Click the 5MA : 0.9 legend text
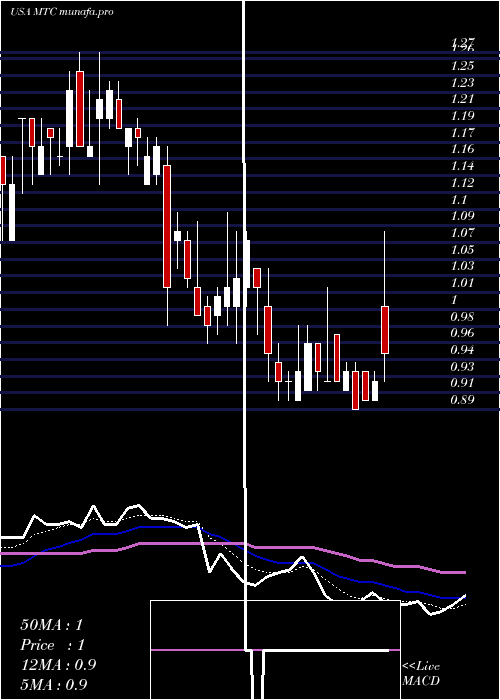 coord(54,684)
